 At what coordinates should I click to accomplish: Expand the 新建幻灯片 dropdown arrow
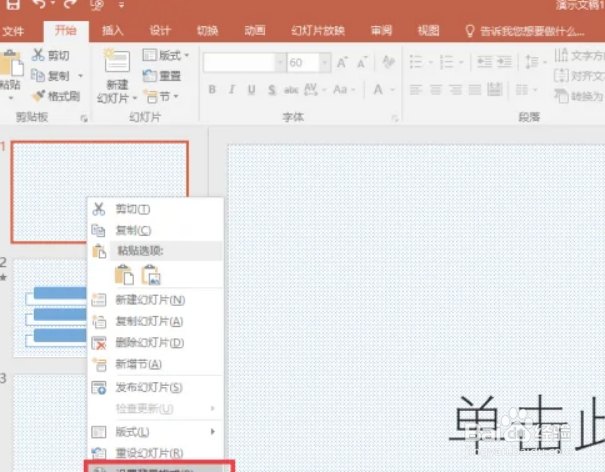135,98
